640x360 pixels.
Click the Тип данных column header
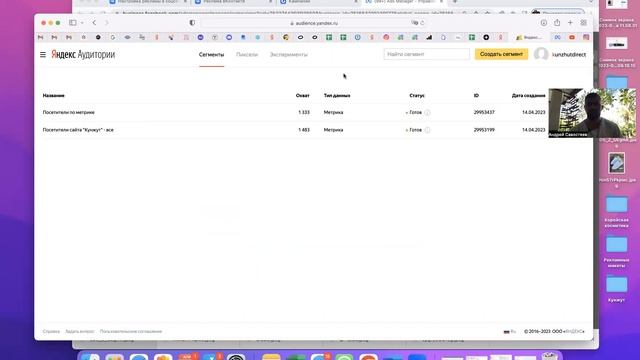337,96
